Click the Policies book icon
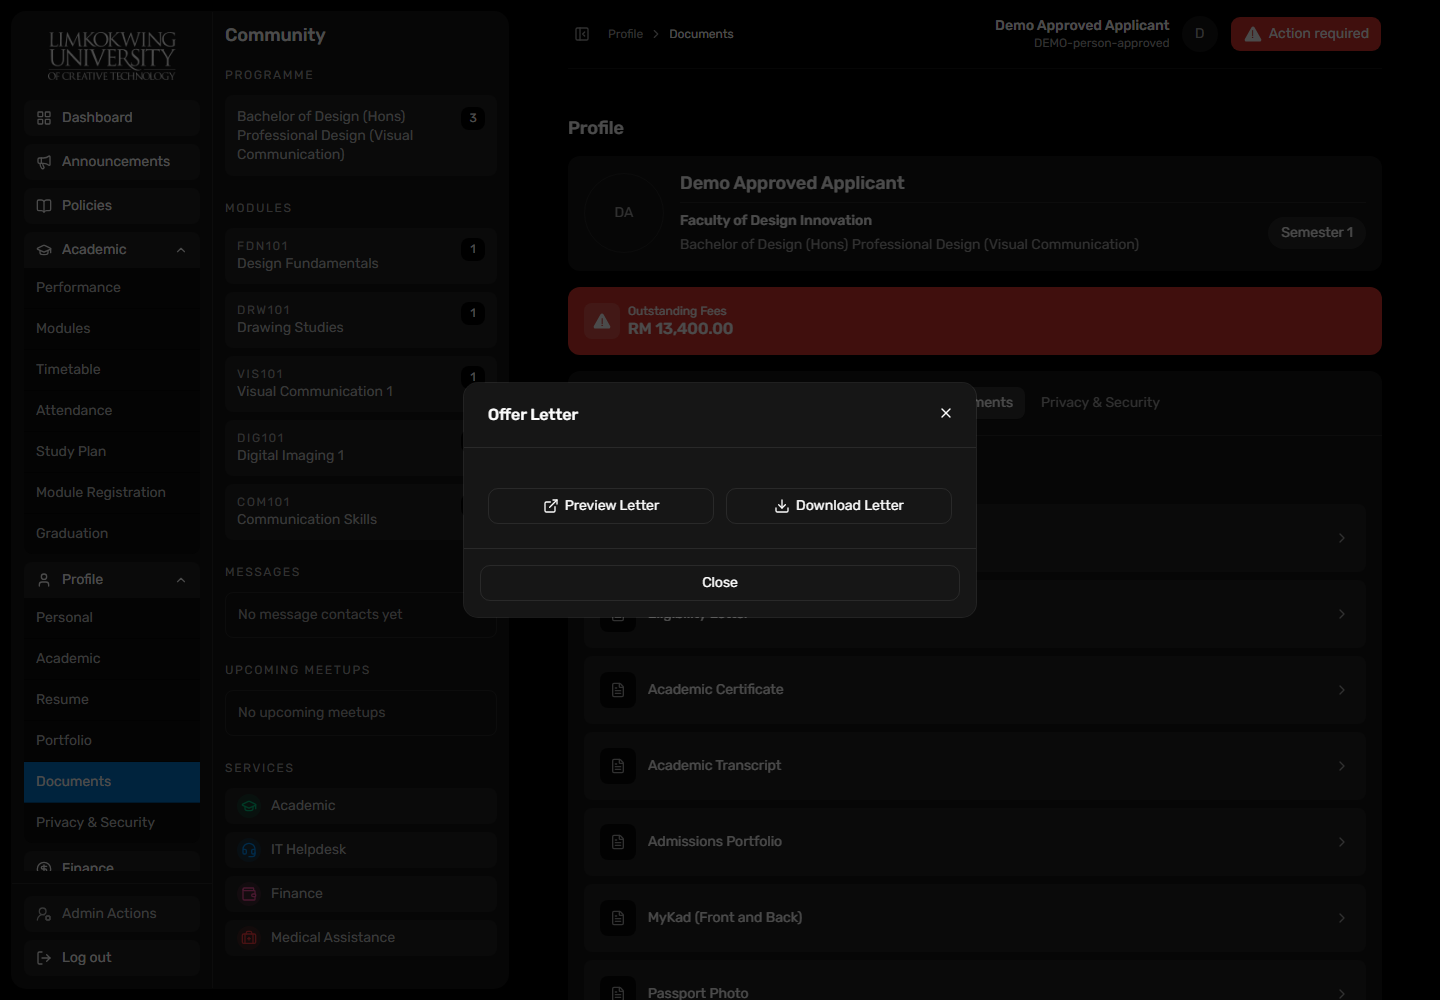This screenshot has width=1440, height=1000. coord(44,206)
